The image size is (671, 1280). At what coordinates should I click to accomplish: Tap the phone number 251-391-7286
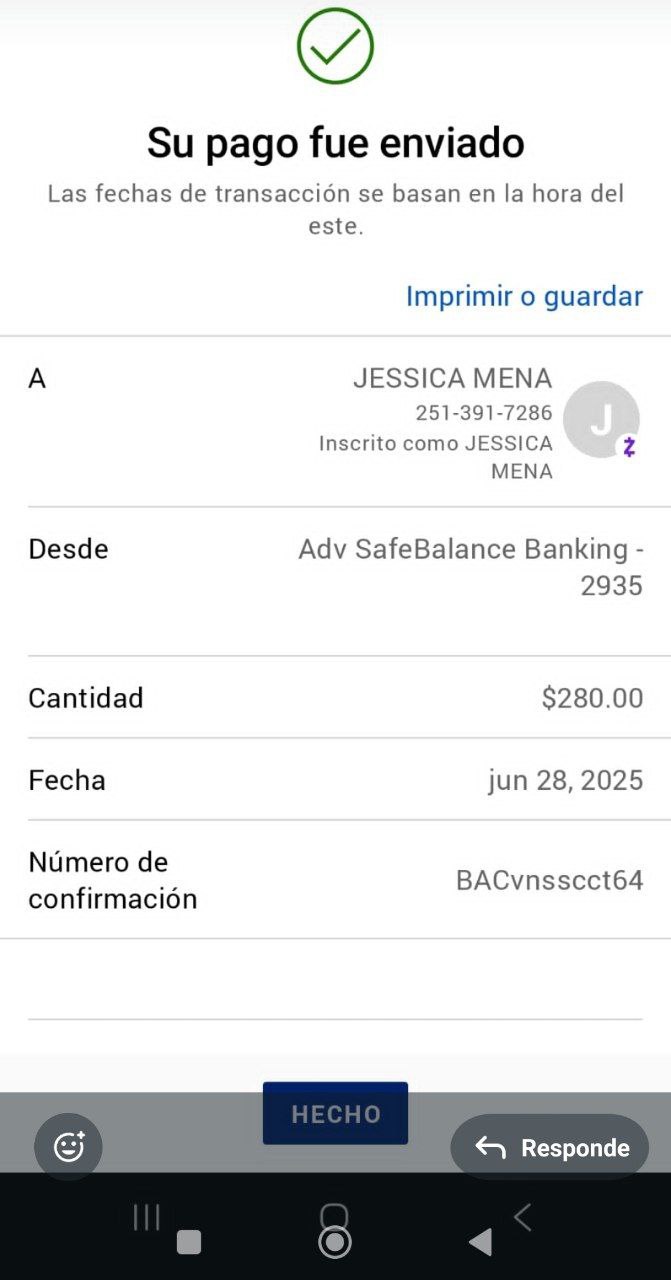[484, 413]
